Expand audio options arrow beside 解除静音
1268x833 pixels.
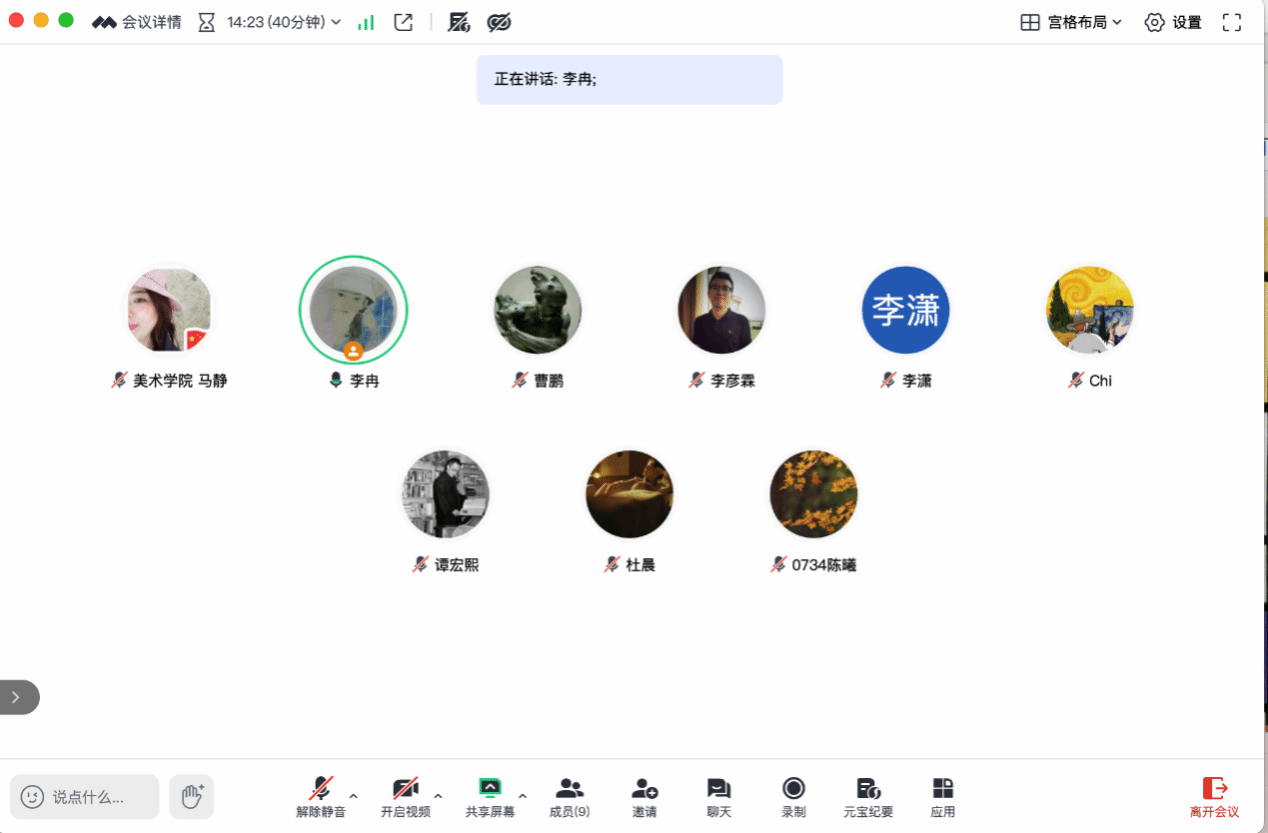click(x=353, y=796)
